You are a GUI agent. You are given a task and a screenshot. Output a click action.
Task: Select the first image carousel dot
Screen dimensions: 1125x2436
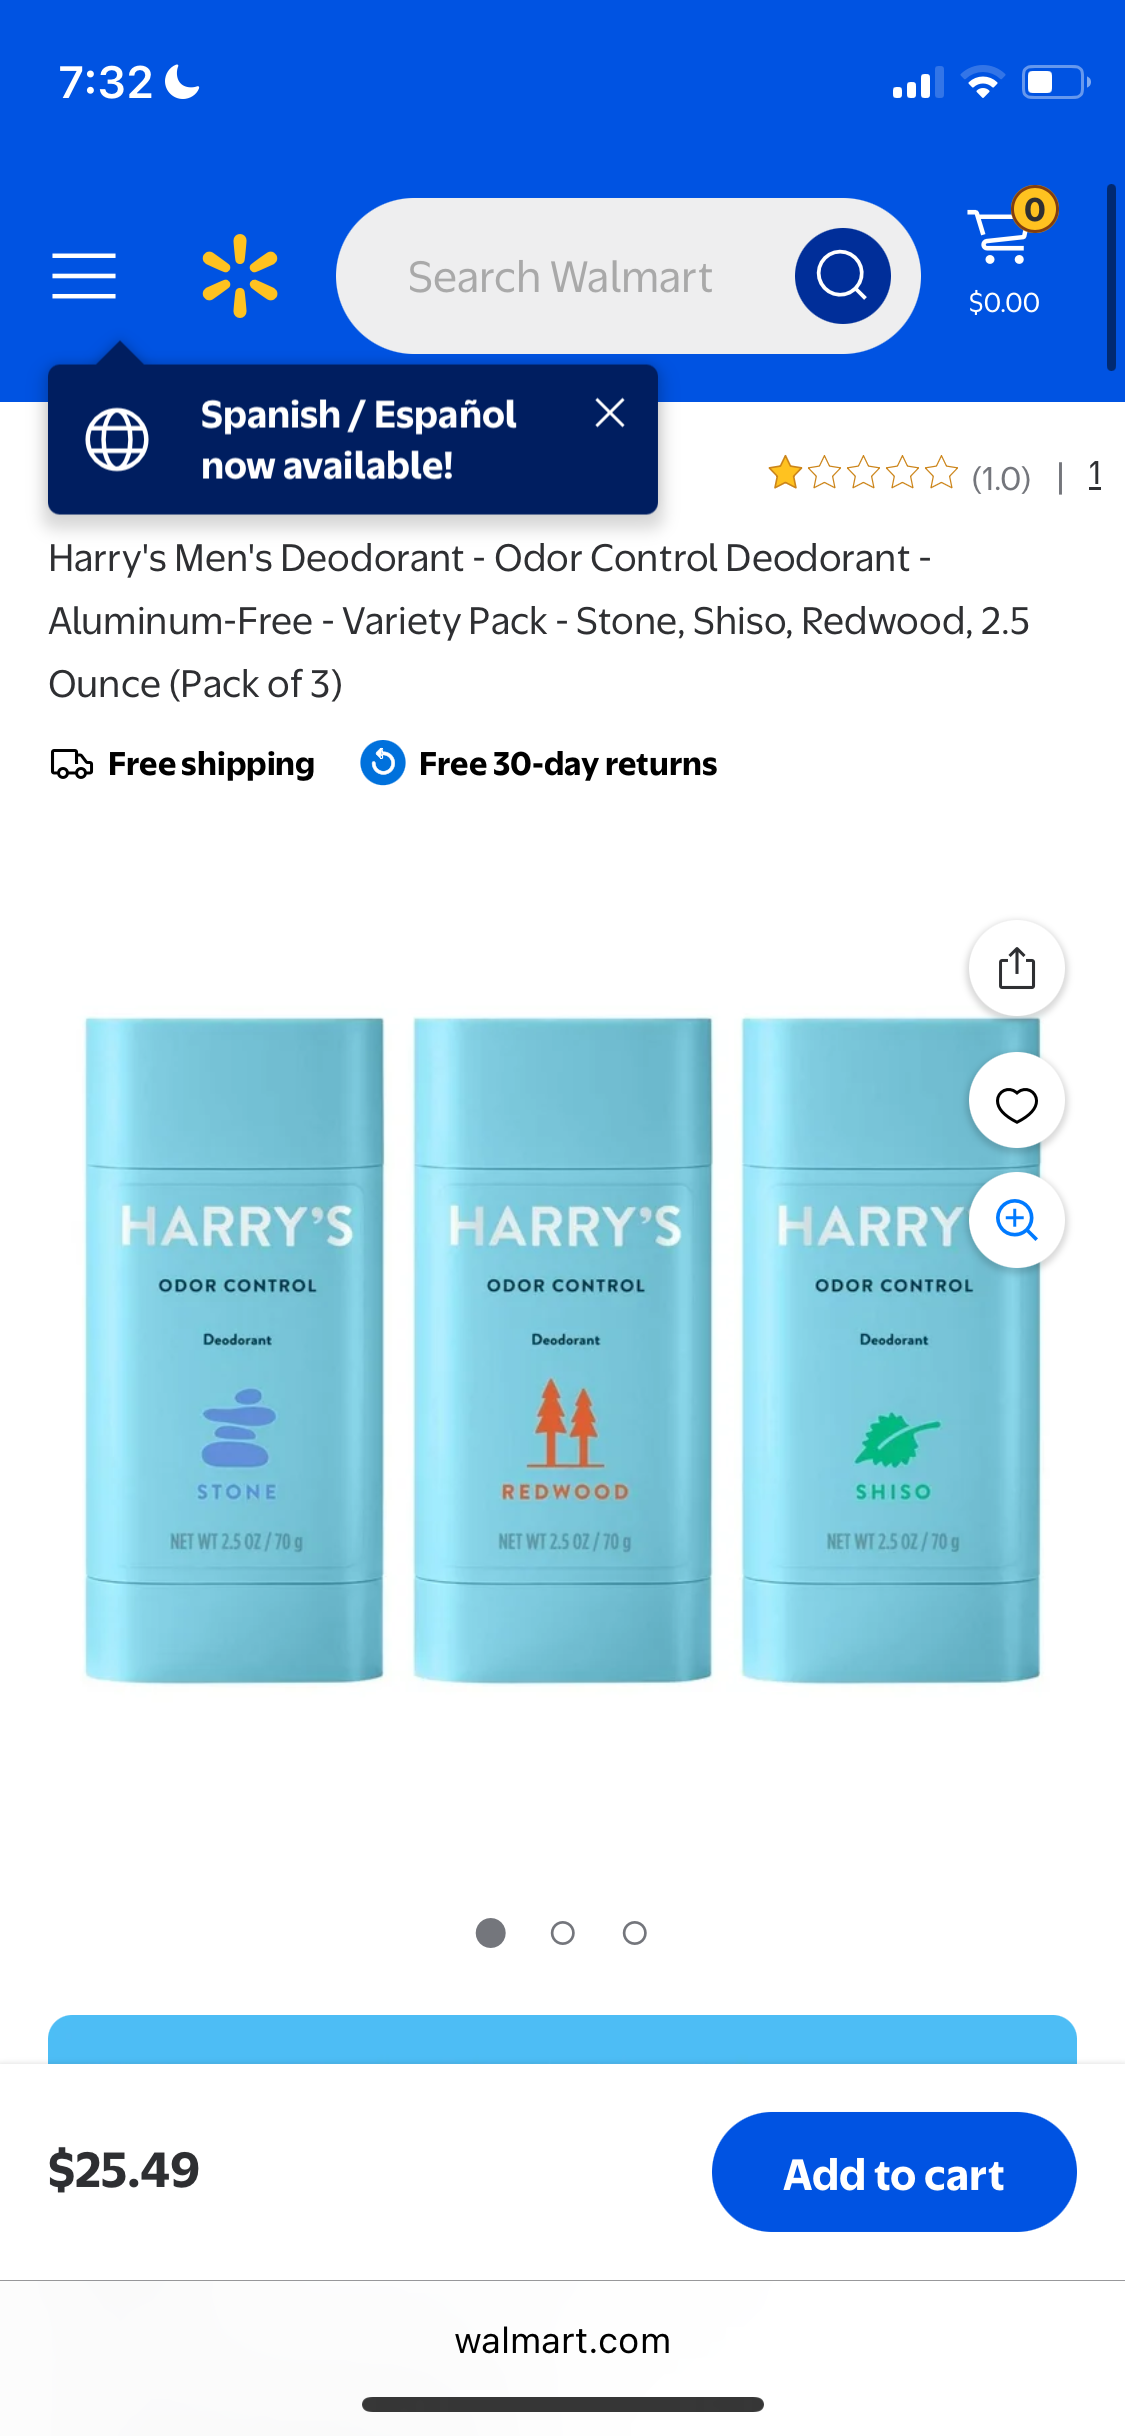click(490, 1933)
